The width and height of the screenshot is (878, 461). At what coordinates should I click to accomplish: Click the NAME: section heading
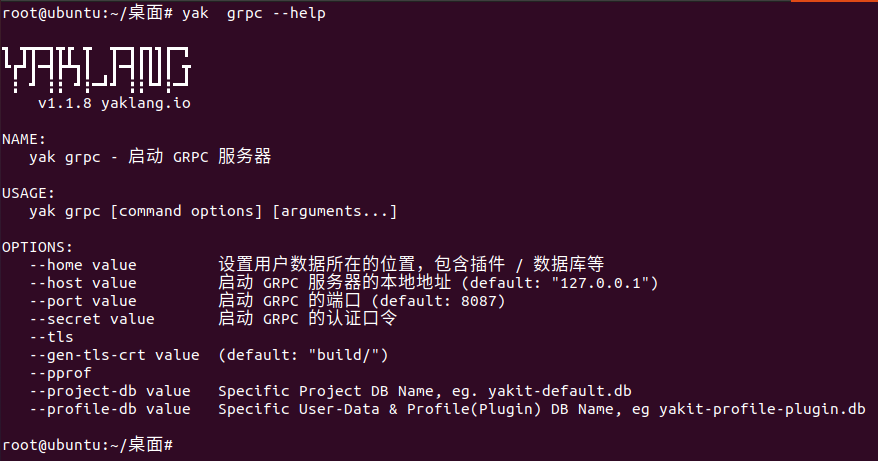click(24, 139)
